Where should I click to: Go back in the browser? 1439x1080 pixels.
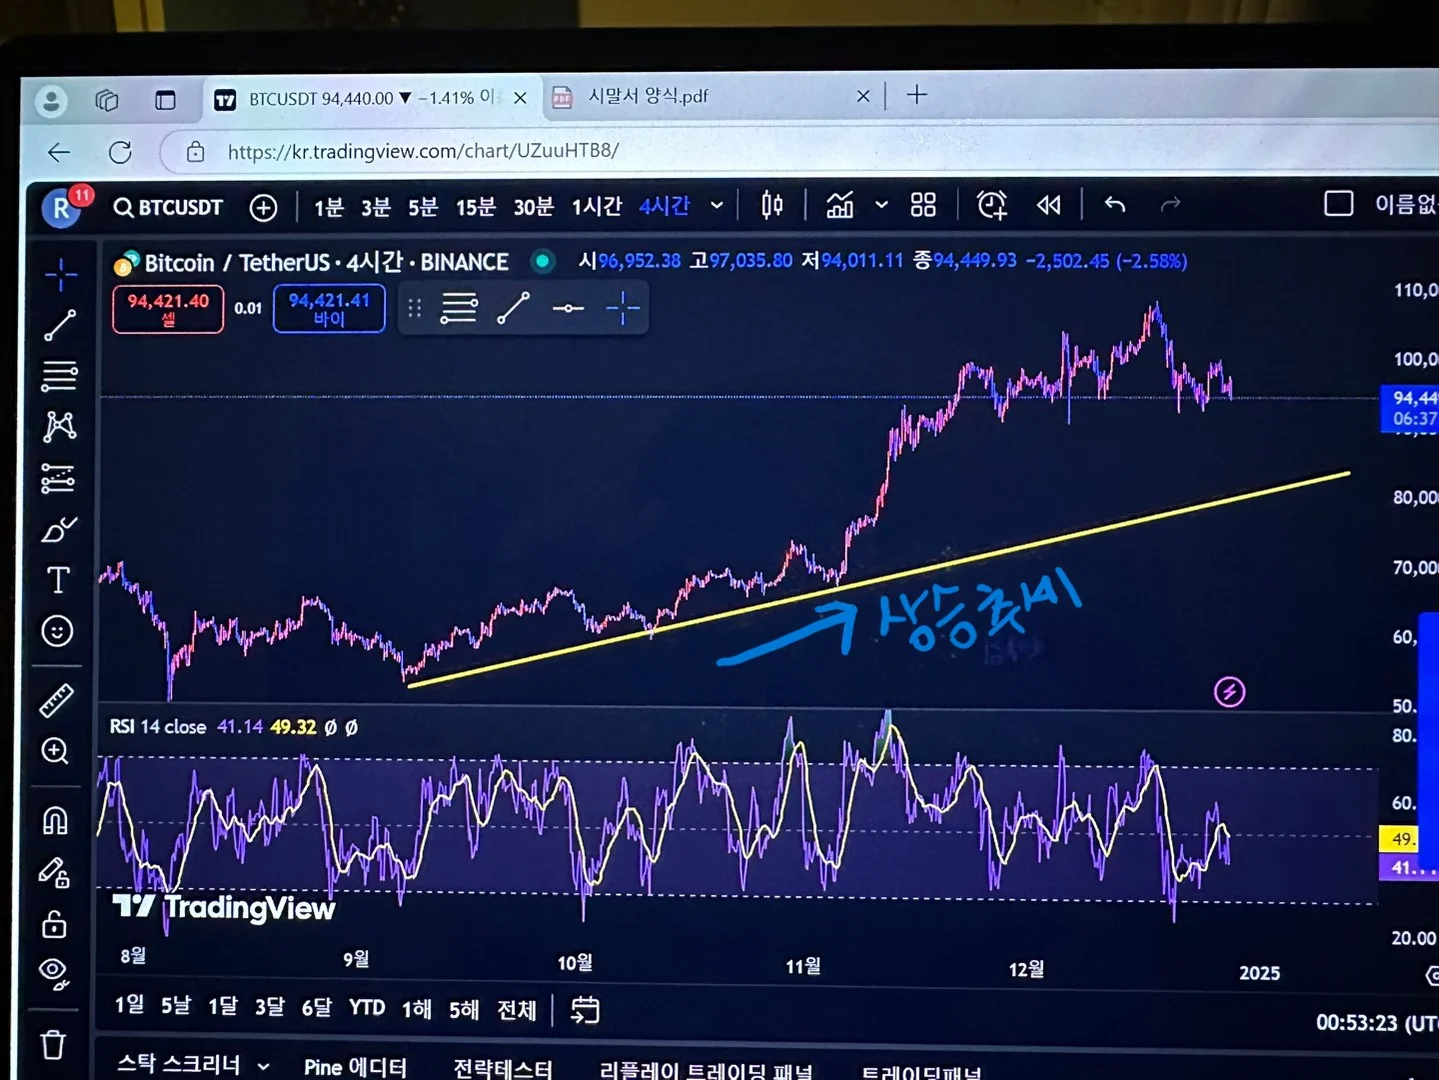(x=59, y=152)
